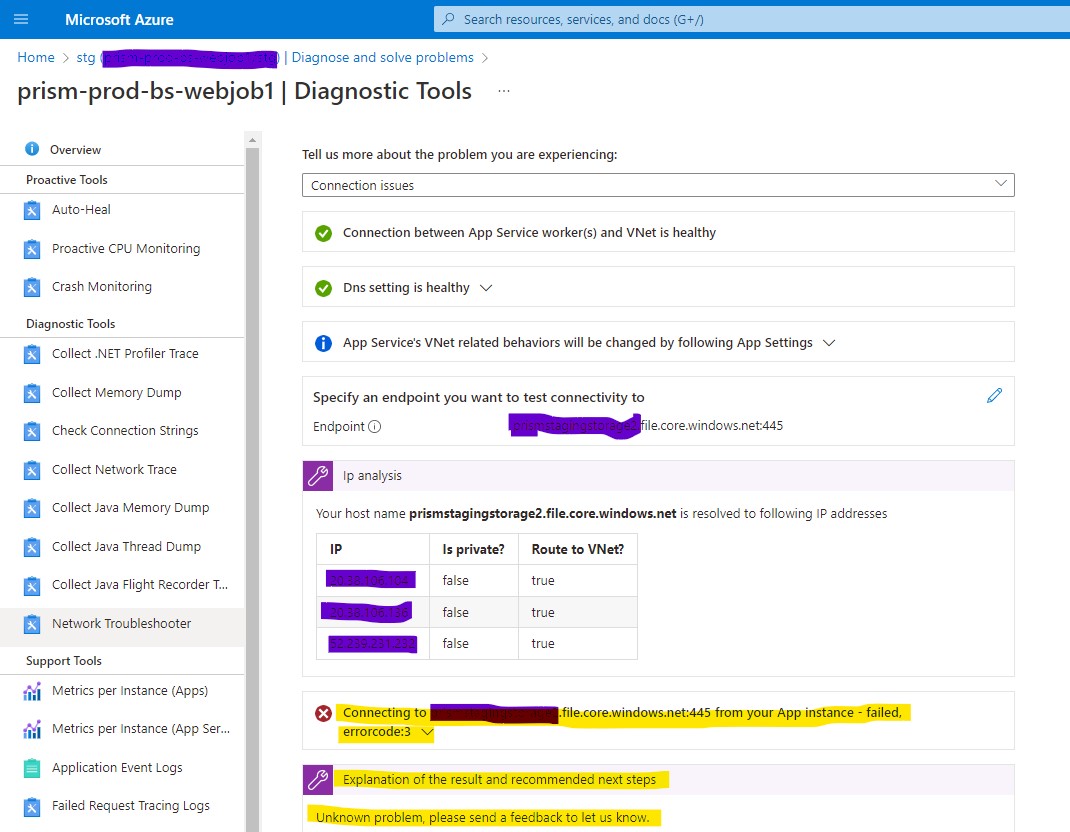Click the blue info icon for App Settings
This screenshot has width=1070, height=832.
tap(323, 343)
